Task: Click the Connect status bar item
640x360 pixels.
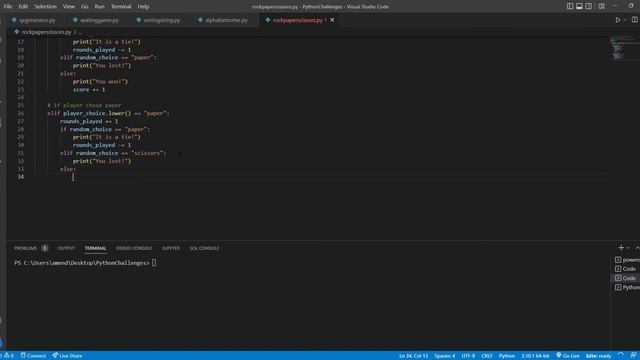Action: pyautogui.click(x=33, y=356)
